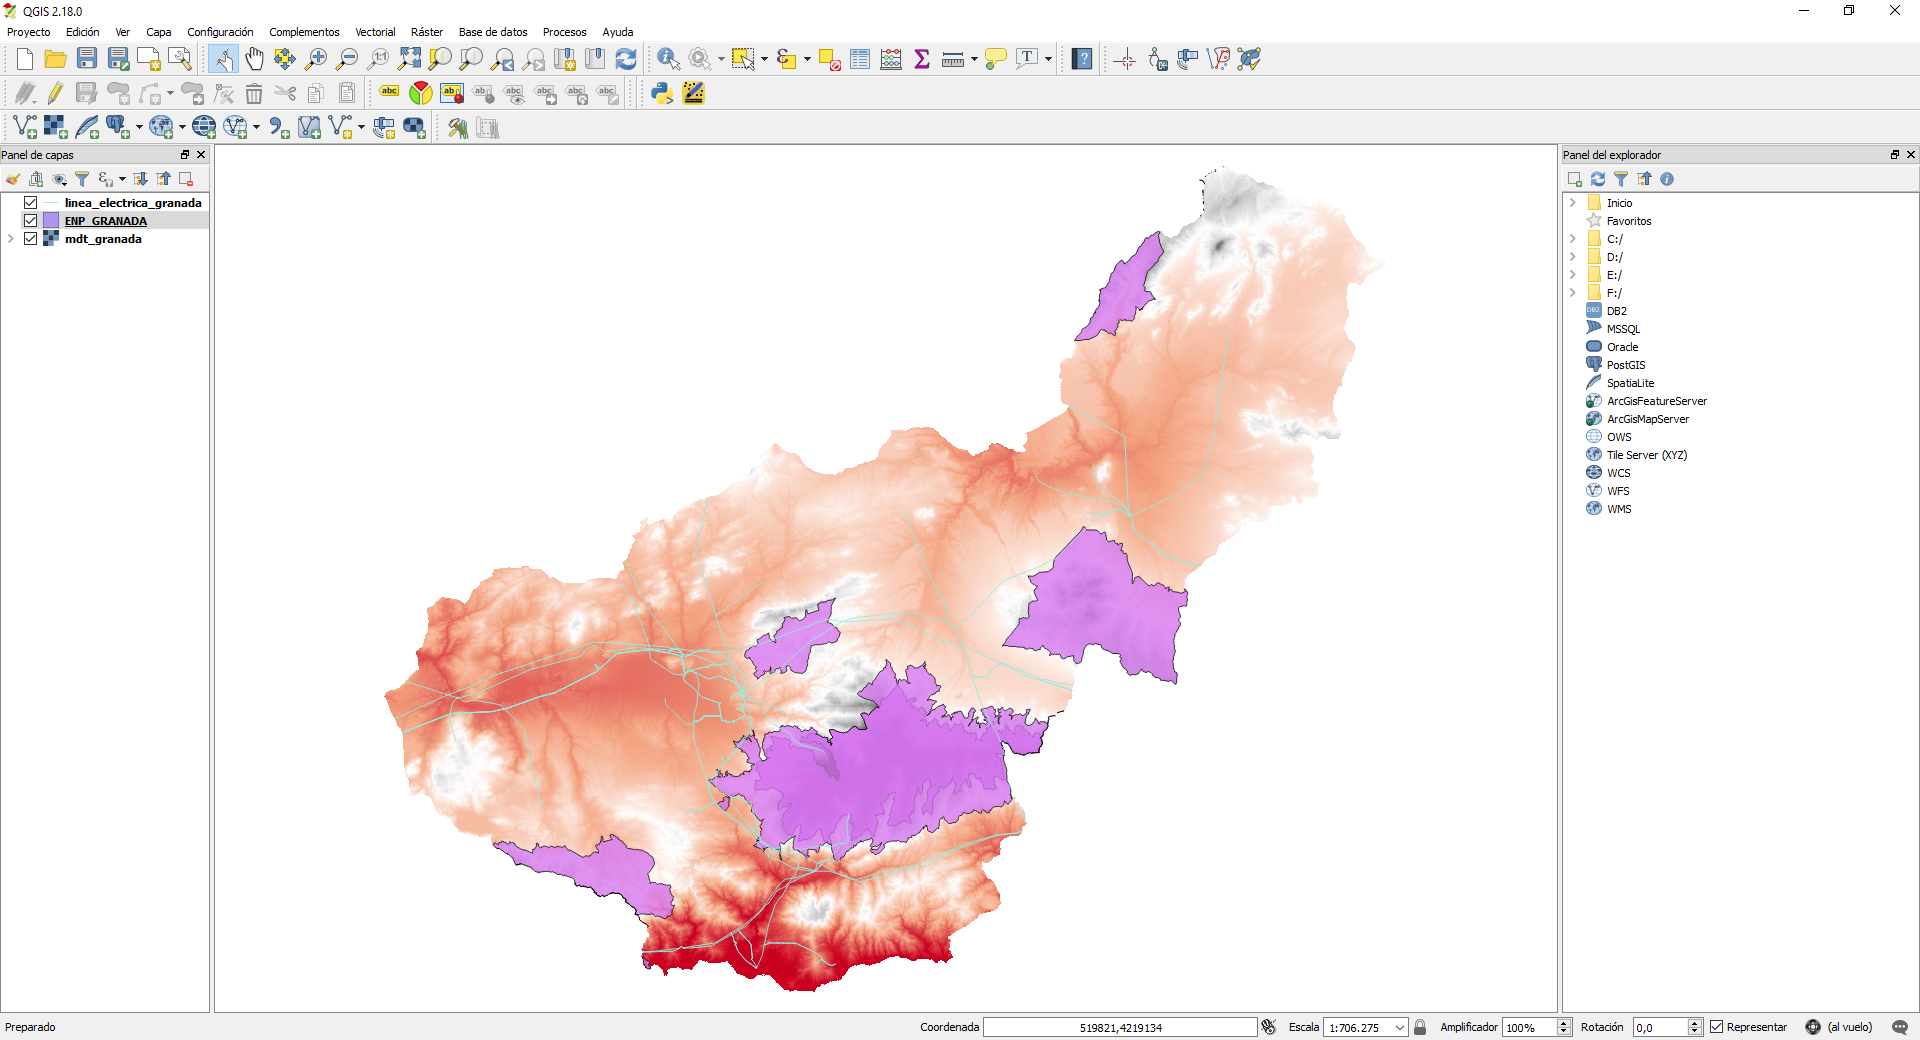Open the Escala scale dropdown
The width and height of the screenshot is (1920, 1040).
coord(1400,1027)
